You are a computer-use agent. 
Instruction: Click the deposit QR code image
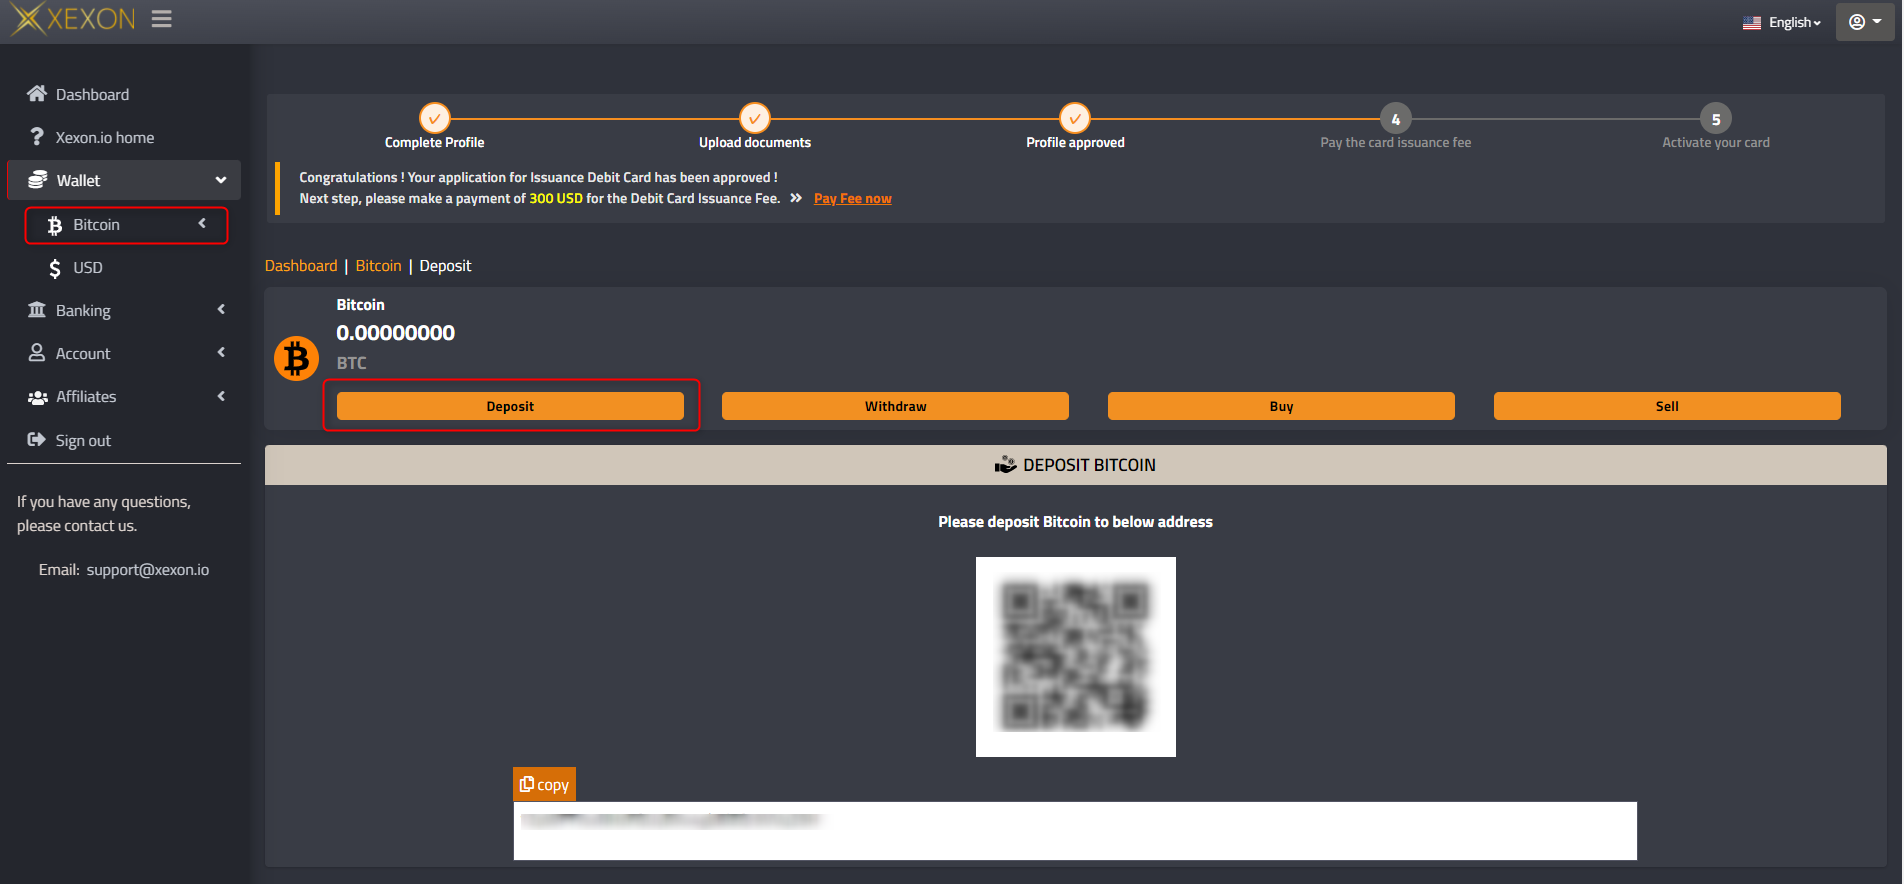[x=1076, y=657]
